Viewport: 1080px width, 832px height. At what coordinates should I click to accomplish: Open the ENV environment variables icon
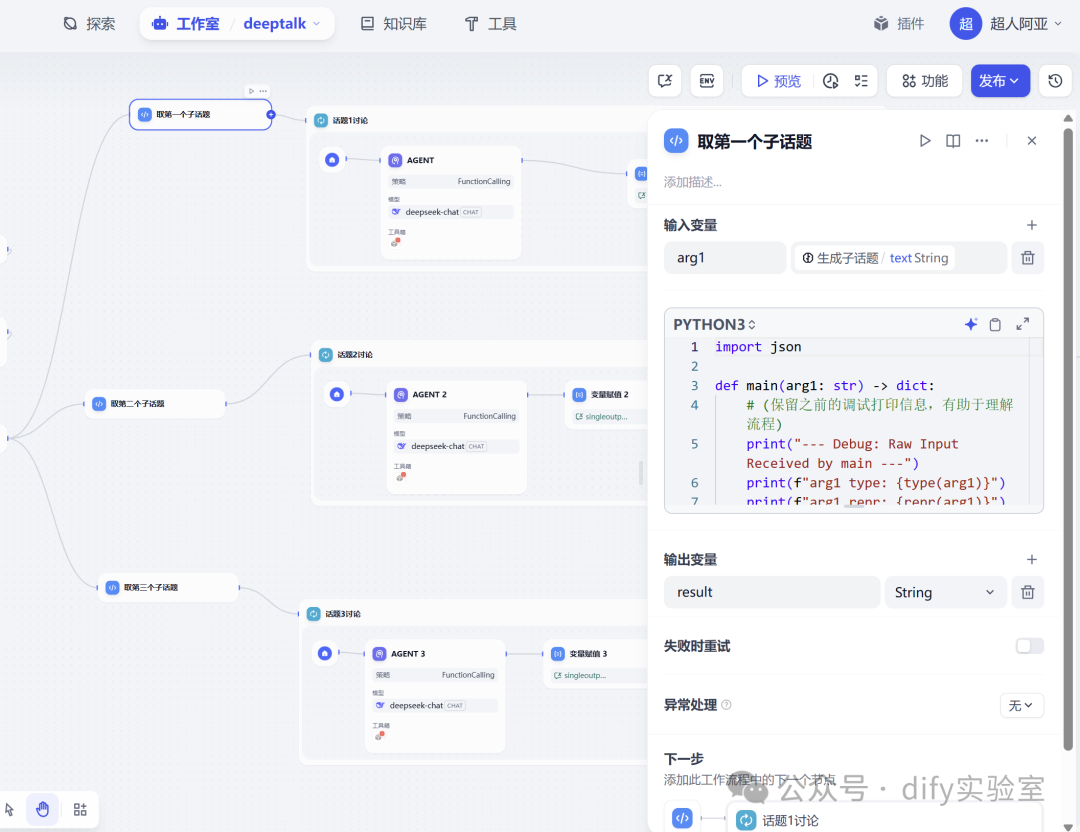pos(707,81)
